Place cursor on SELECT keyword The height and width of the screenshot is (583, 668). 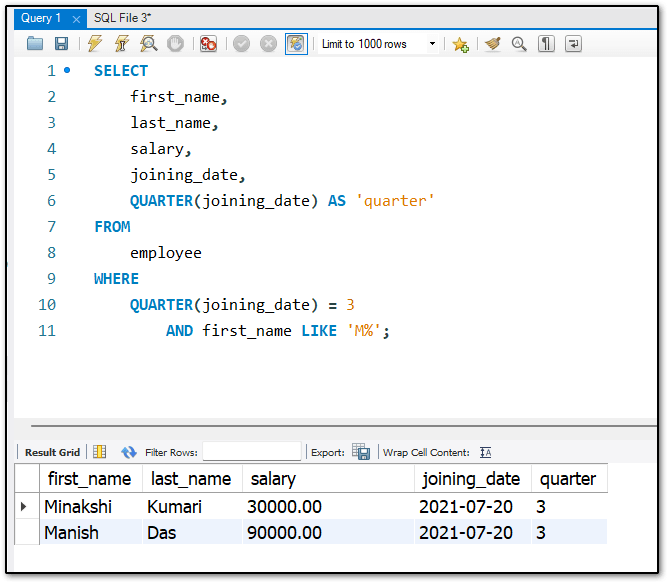coord(121,71)
